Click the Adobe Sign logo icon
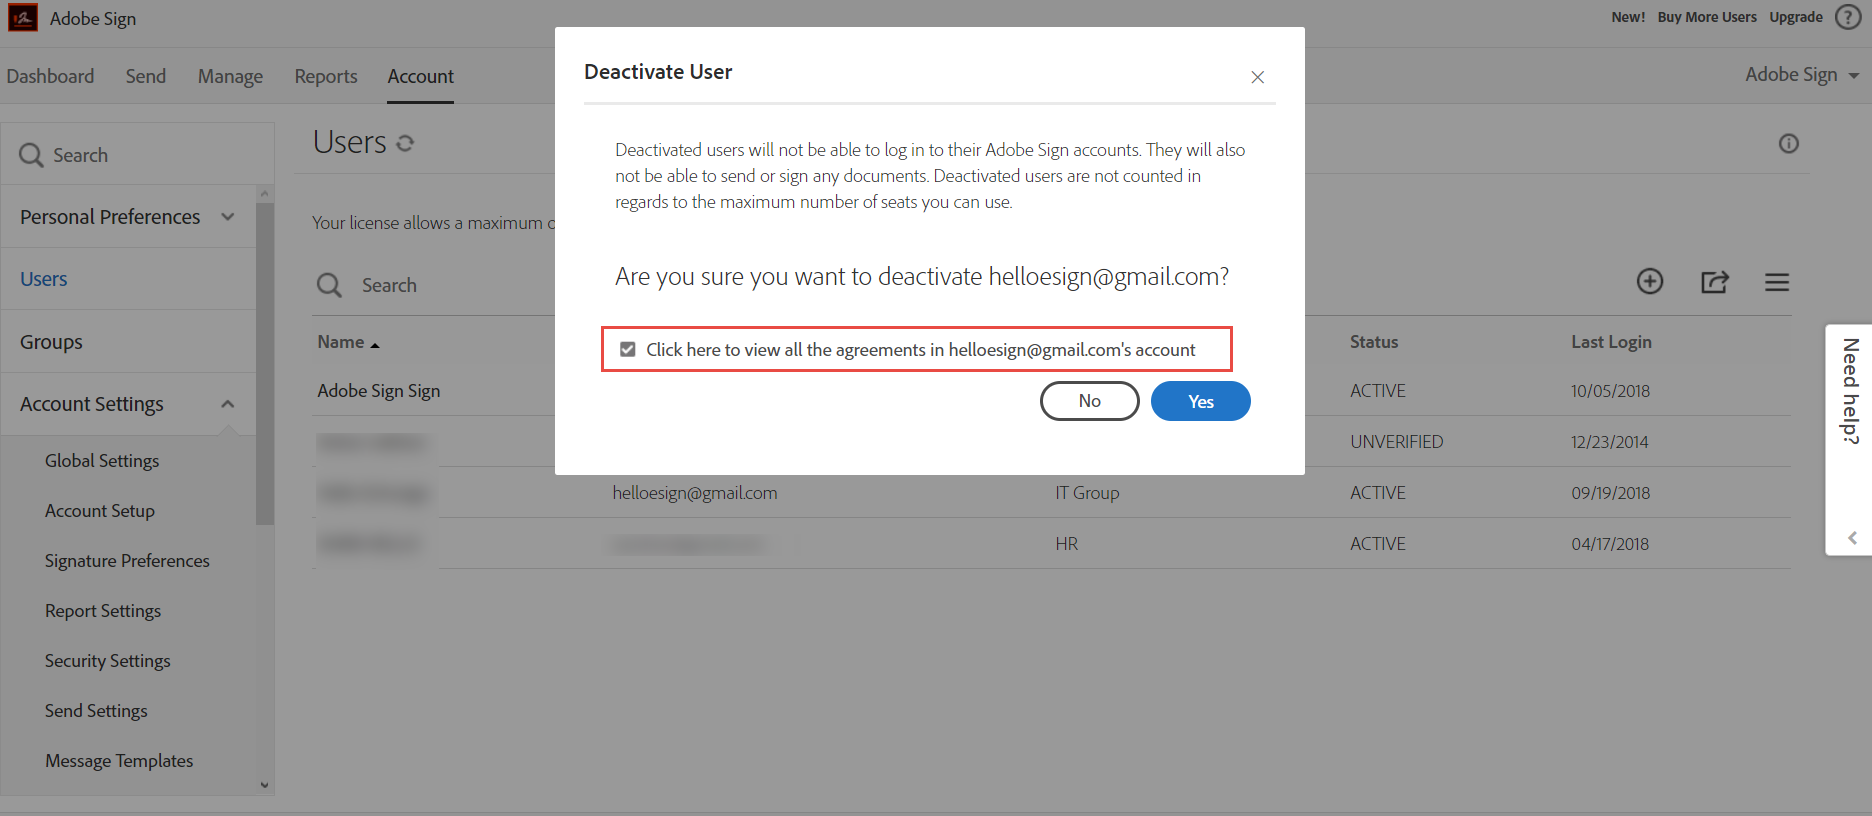The image size is (1872, 816). (x=23, y=18)
